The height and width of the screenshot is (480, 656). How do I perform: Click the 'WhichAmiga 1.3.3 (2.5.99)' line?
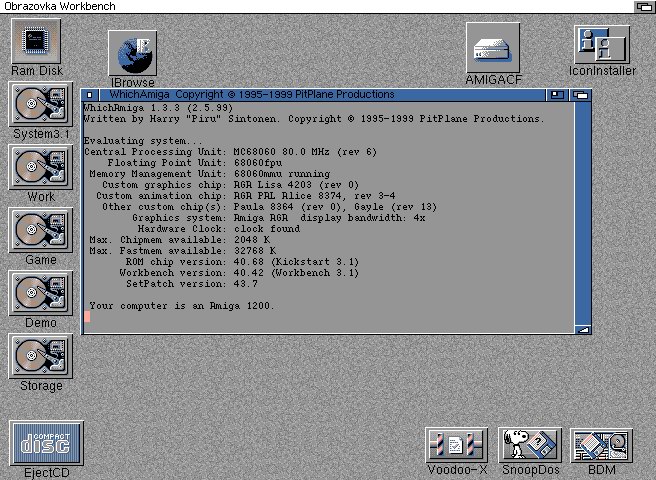tap(158, 108)
